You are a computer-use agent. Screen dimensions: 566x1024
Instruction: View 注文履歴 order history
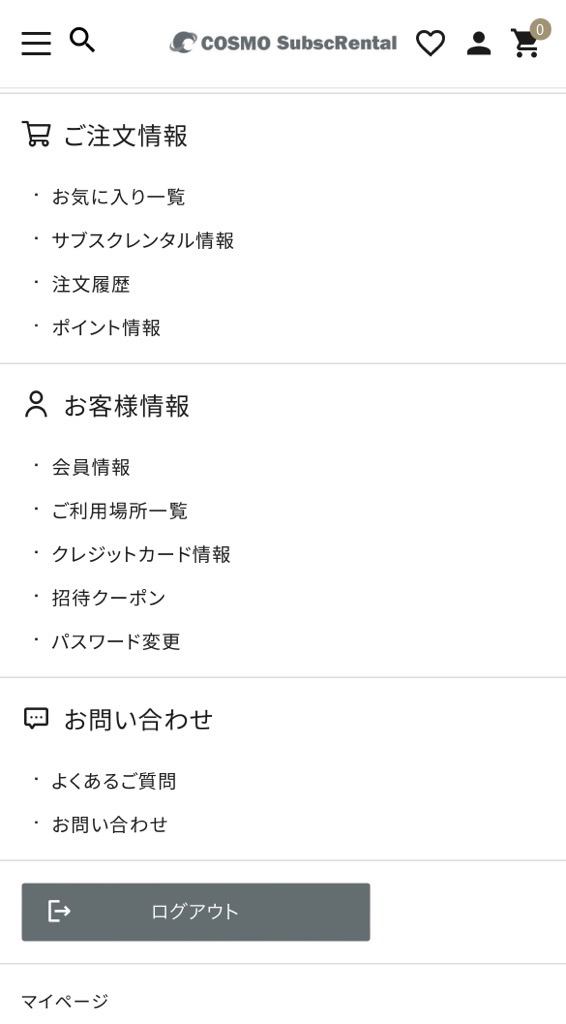pyautogui.click(x=91, y=284)
